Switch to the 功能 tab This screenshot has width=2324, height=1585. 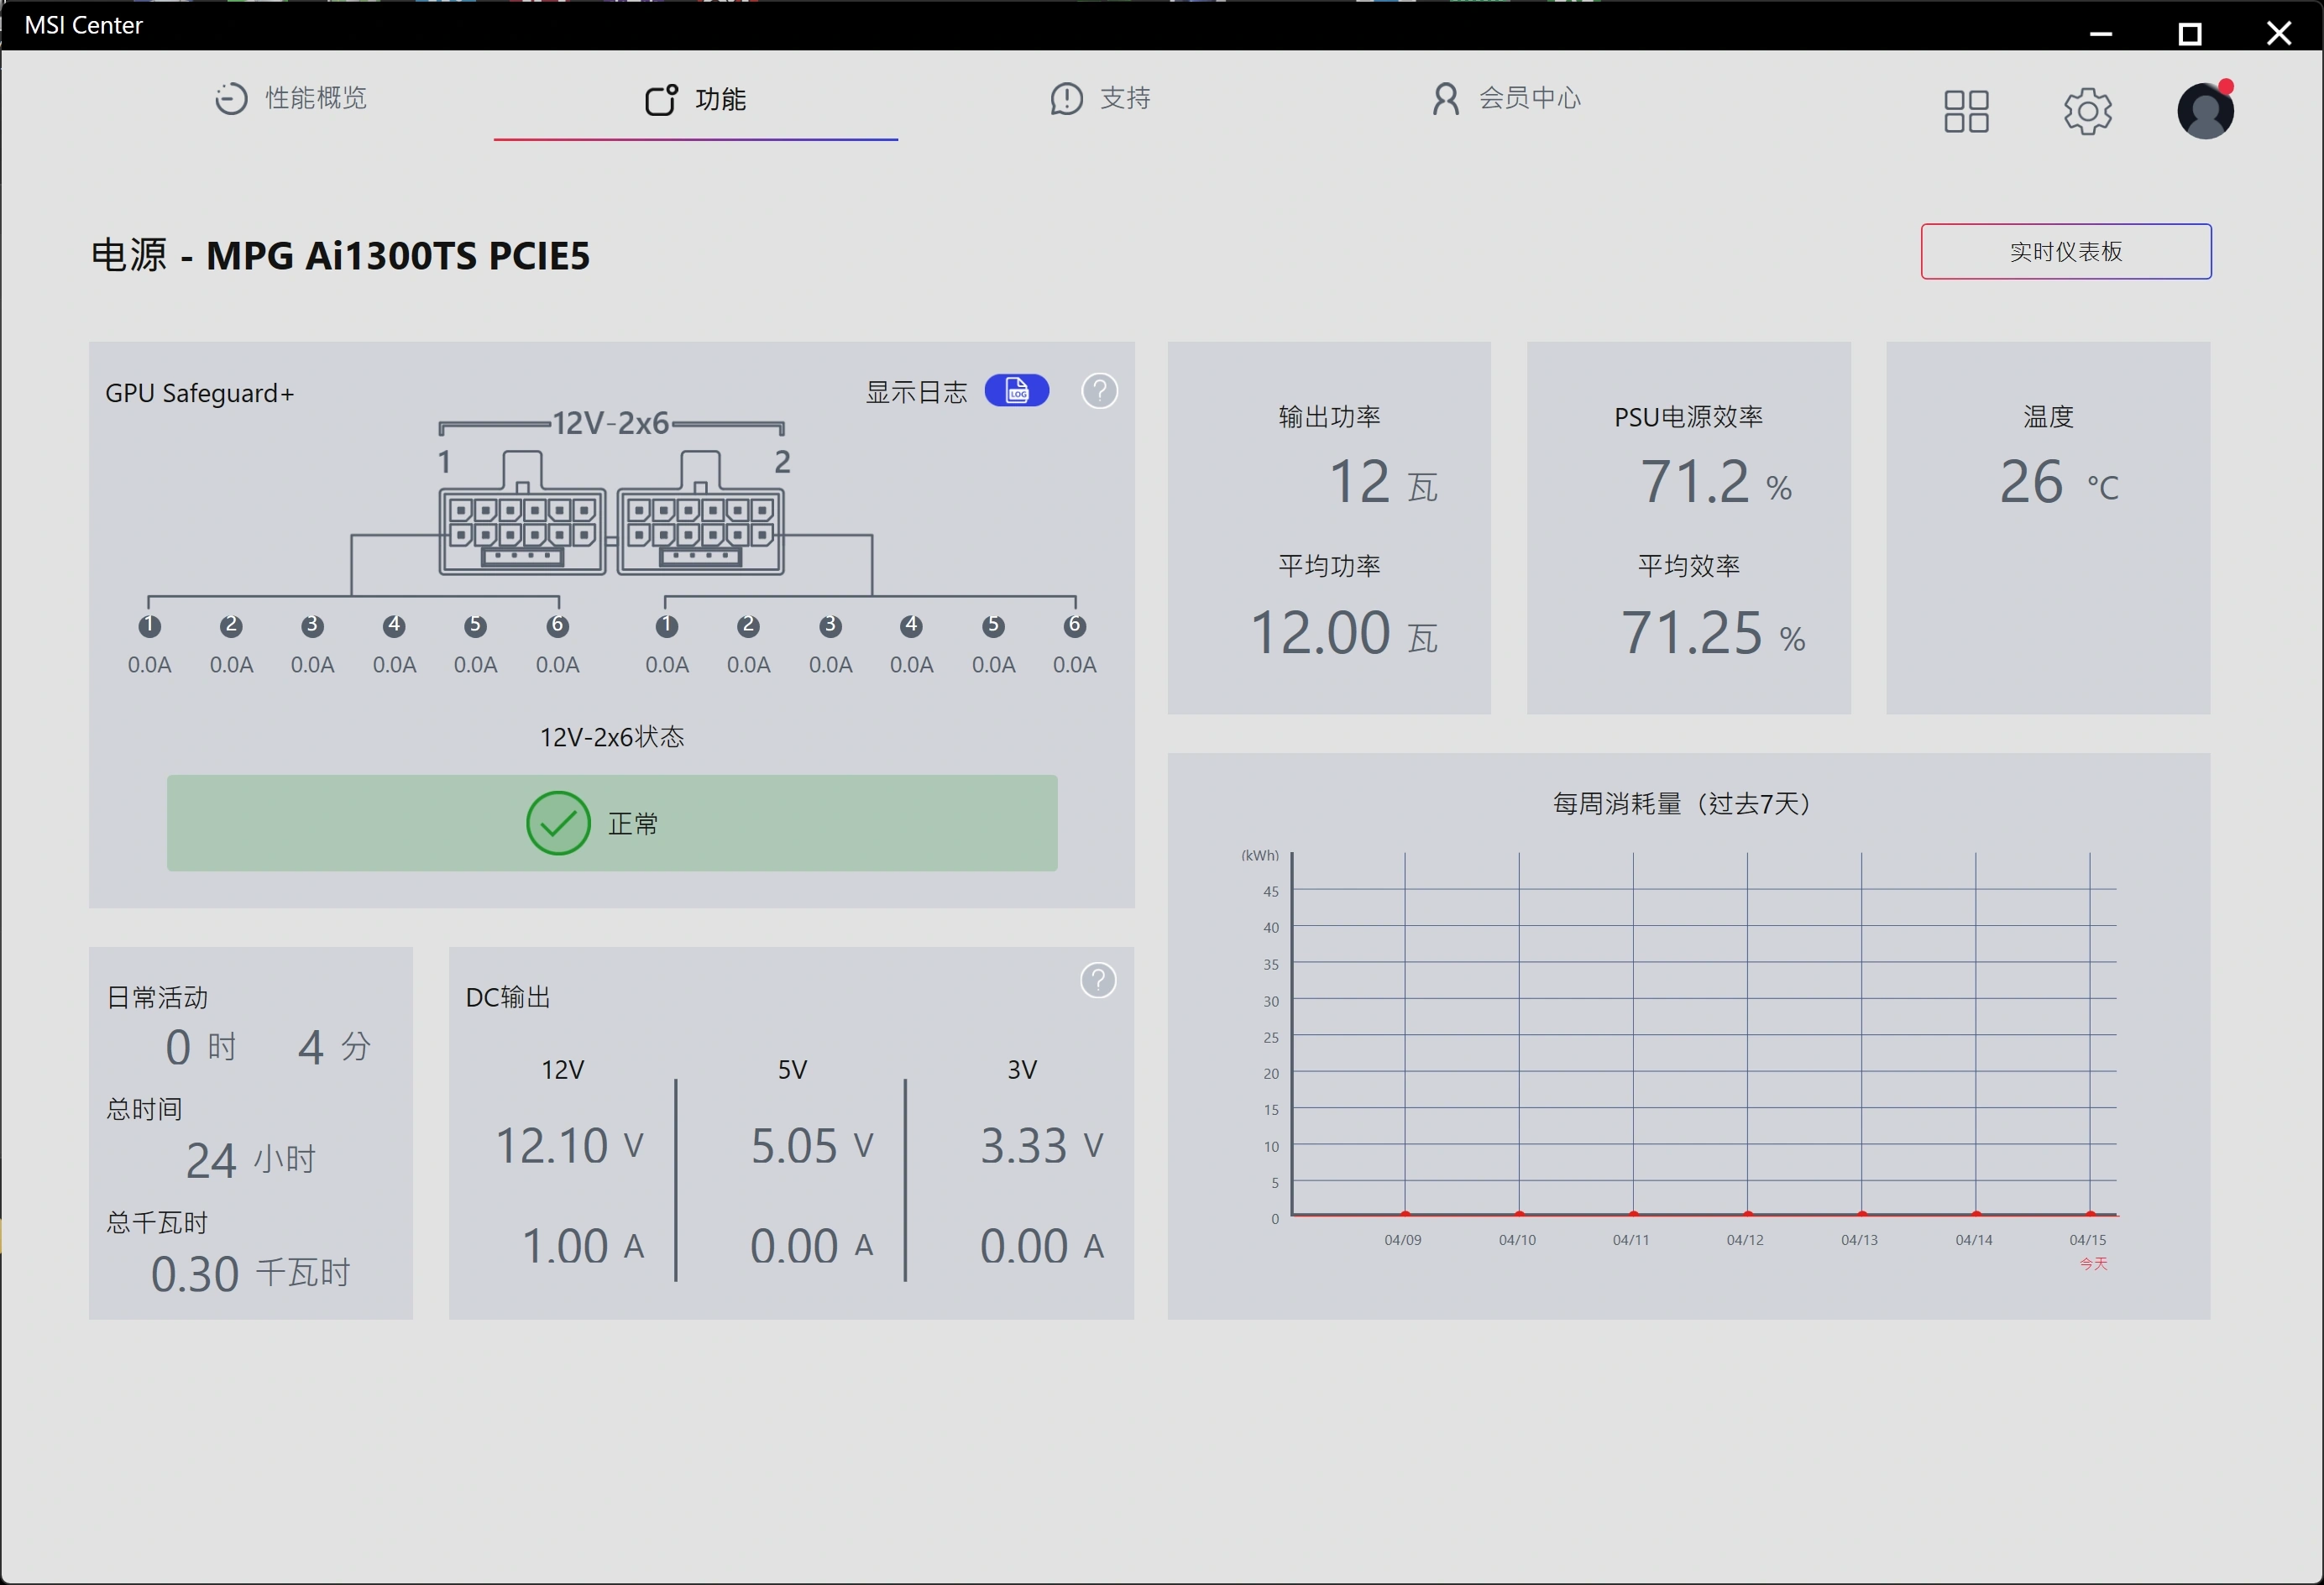[x=695, y=99]
